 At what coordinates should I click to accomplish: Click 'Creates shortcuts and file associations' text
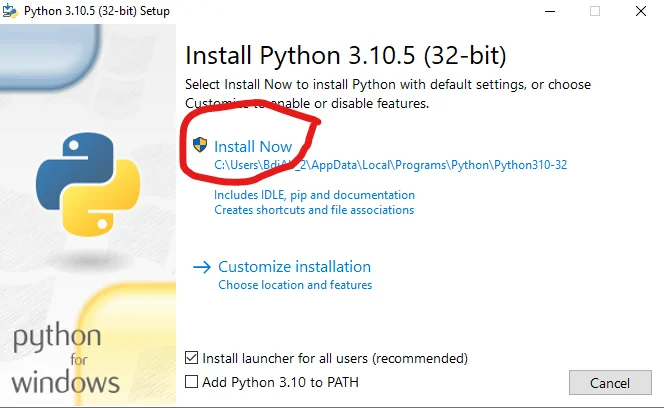314,210
